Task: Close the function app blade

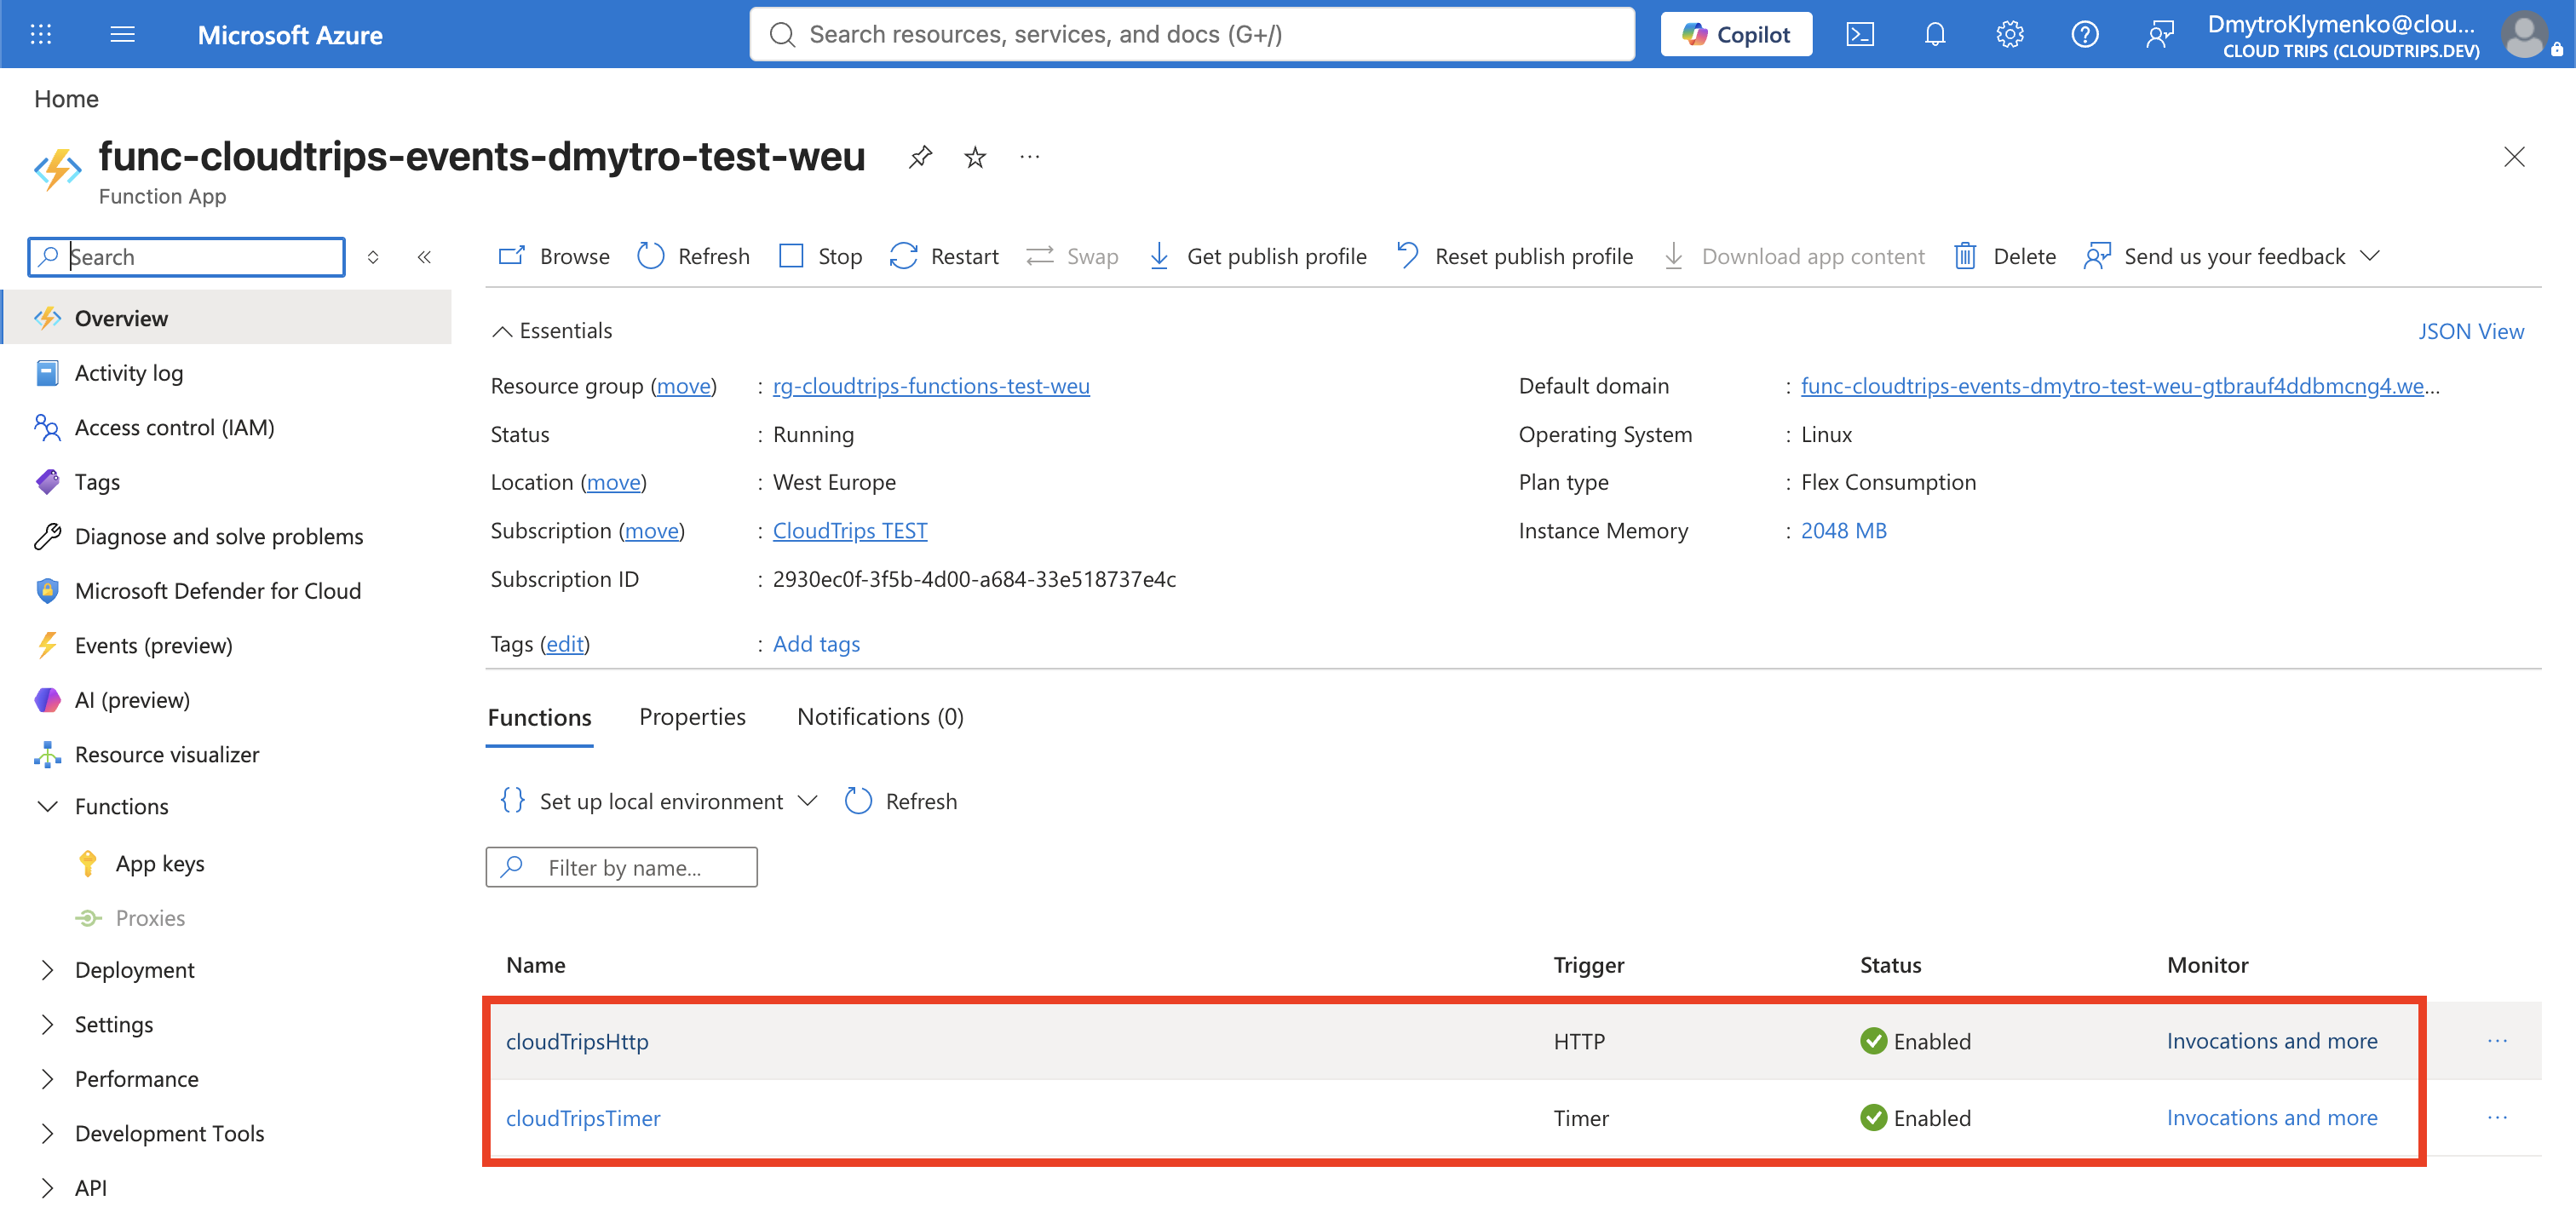Action: tap(2513, 157)
